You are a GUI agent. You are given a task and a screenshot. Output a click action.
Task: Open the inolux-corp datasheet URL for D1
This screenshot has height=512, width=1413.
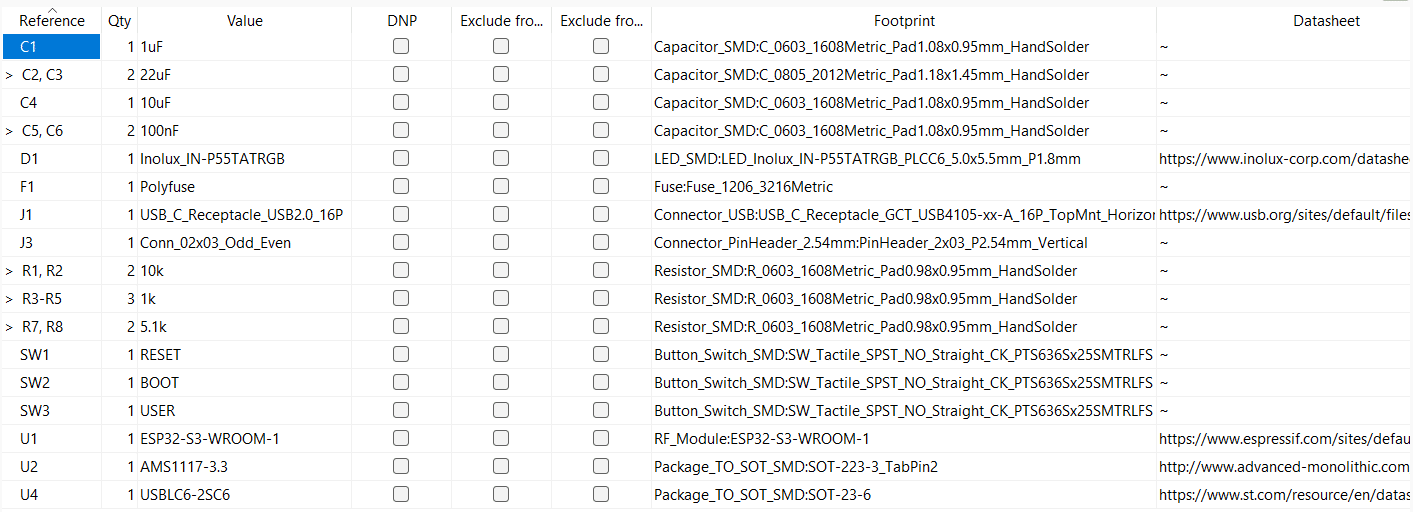[1284, 159]
